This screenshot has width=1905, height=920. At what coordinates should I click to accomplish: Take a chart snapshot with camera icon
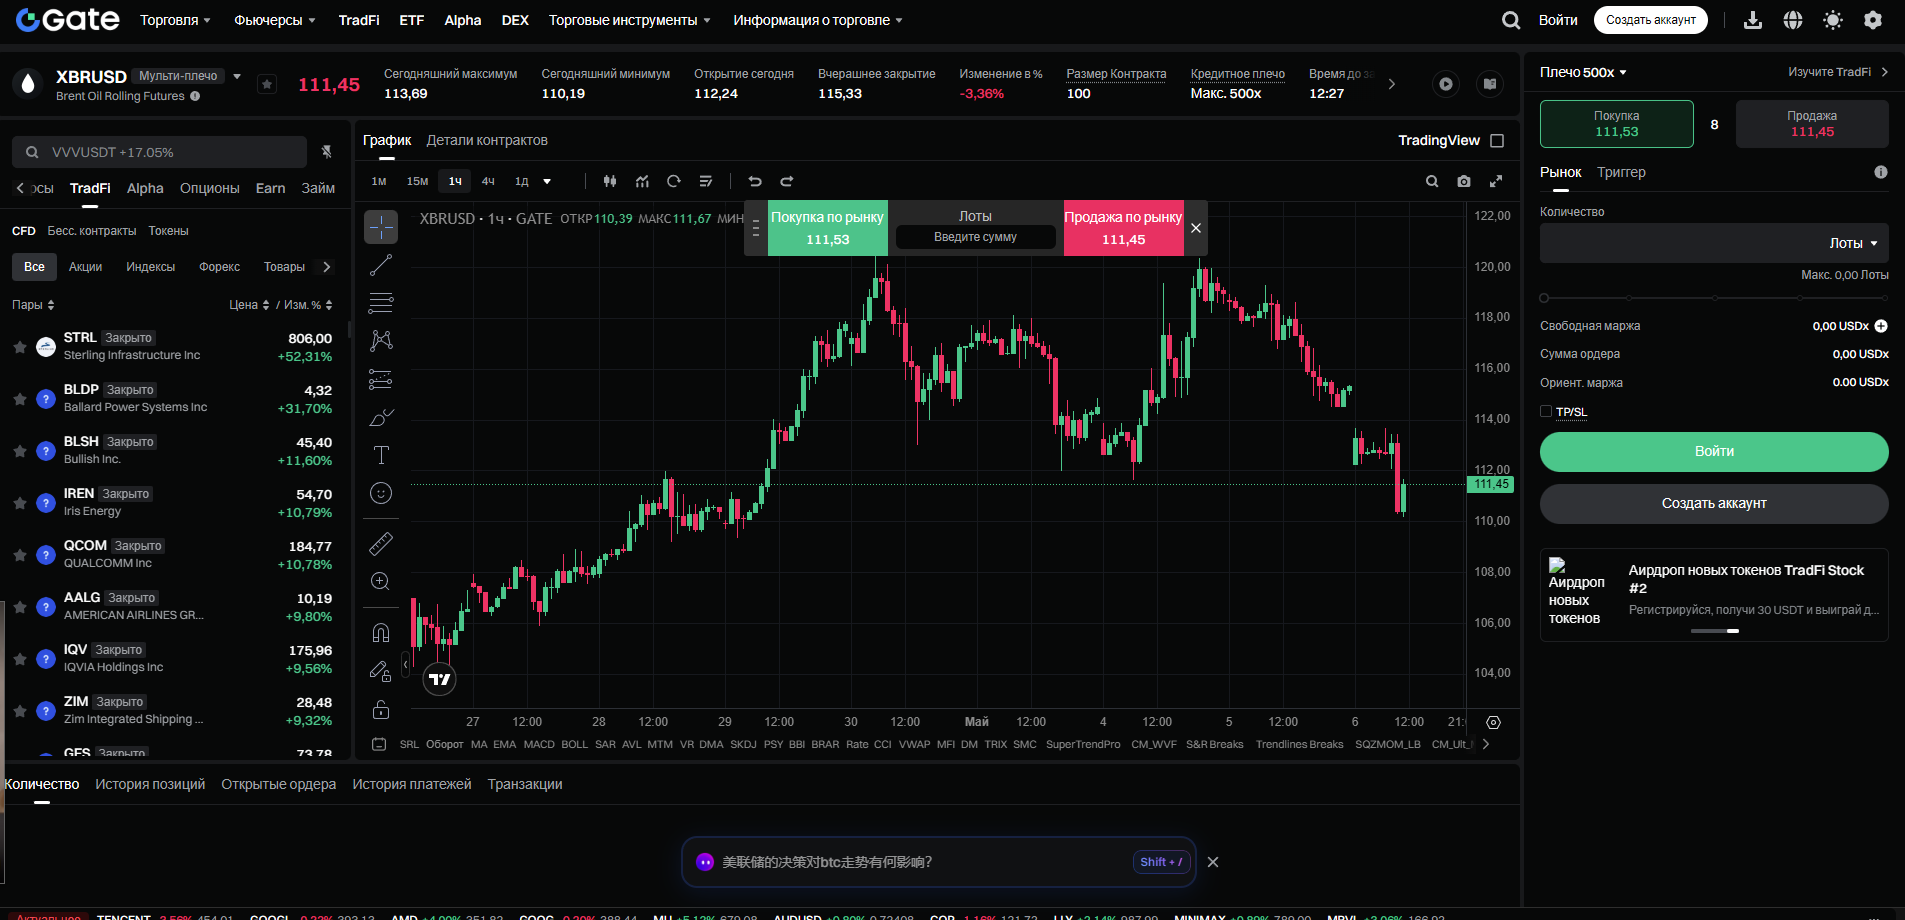(1464, 181)
